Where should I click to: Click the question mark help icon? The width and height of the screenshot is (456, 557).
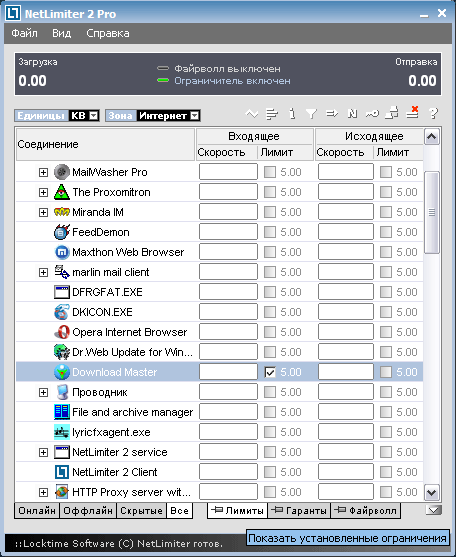[434, 114]
